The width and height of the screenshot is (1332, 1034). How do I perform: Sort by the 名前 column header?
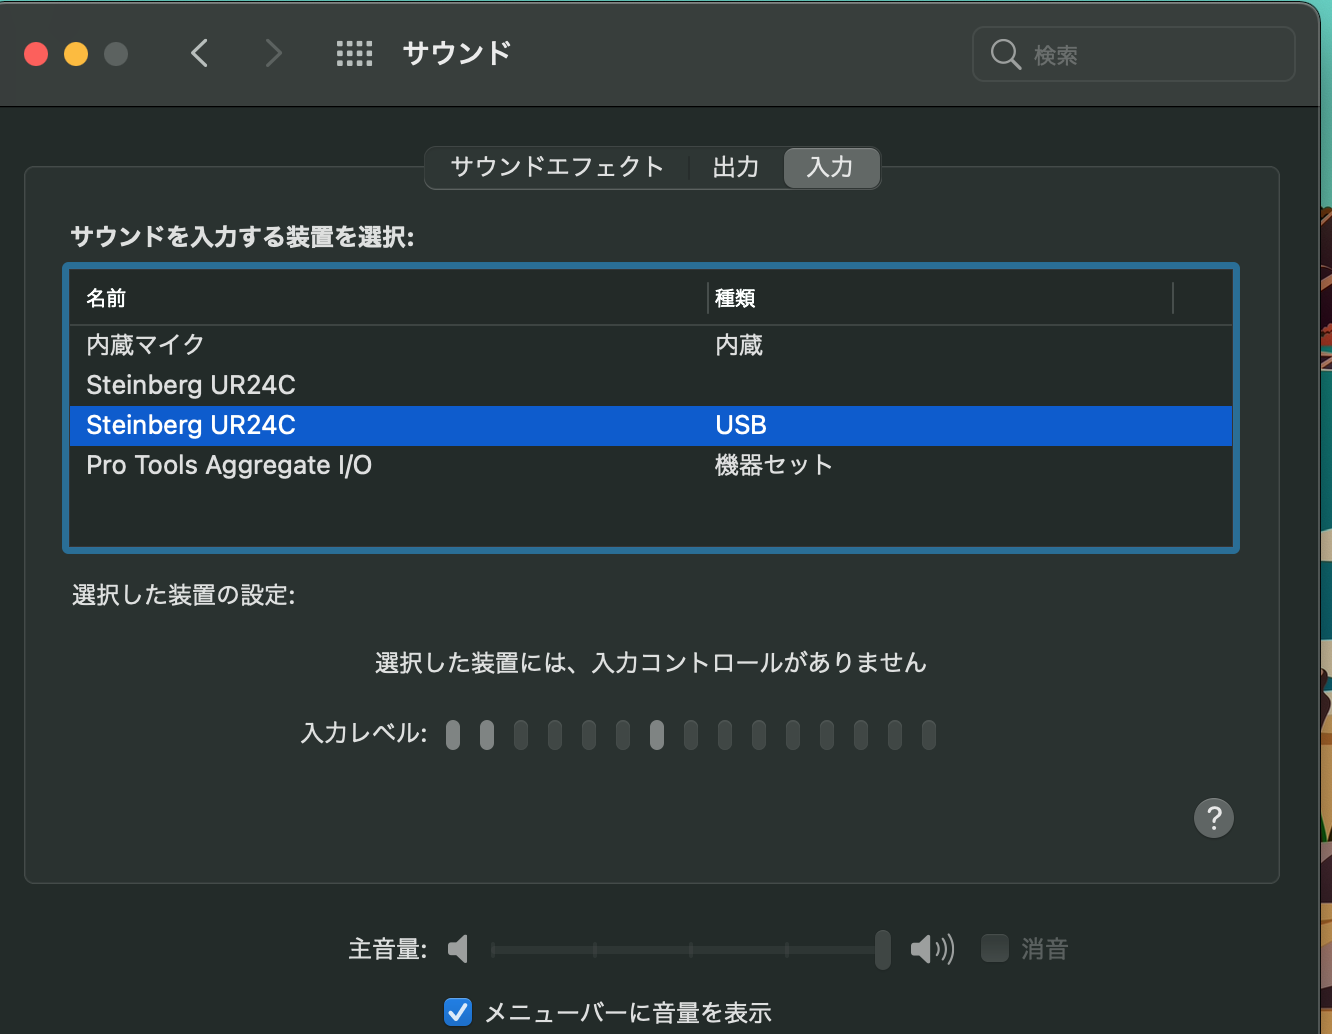tap(388, 298)
